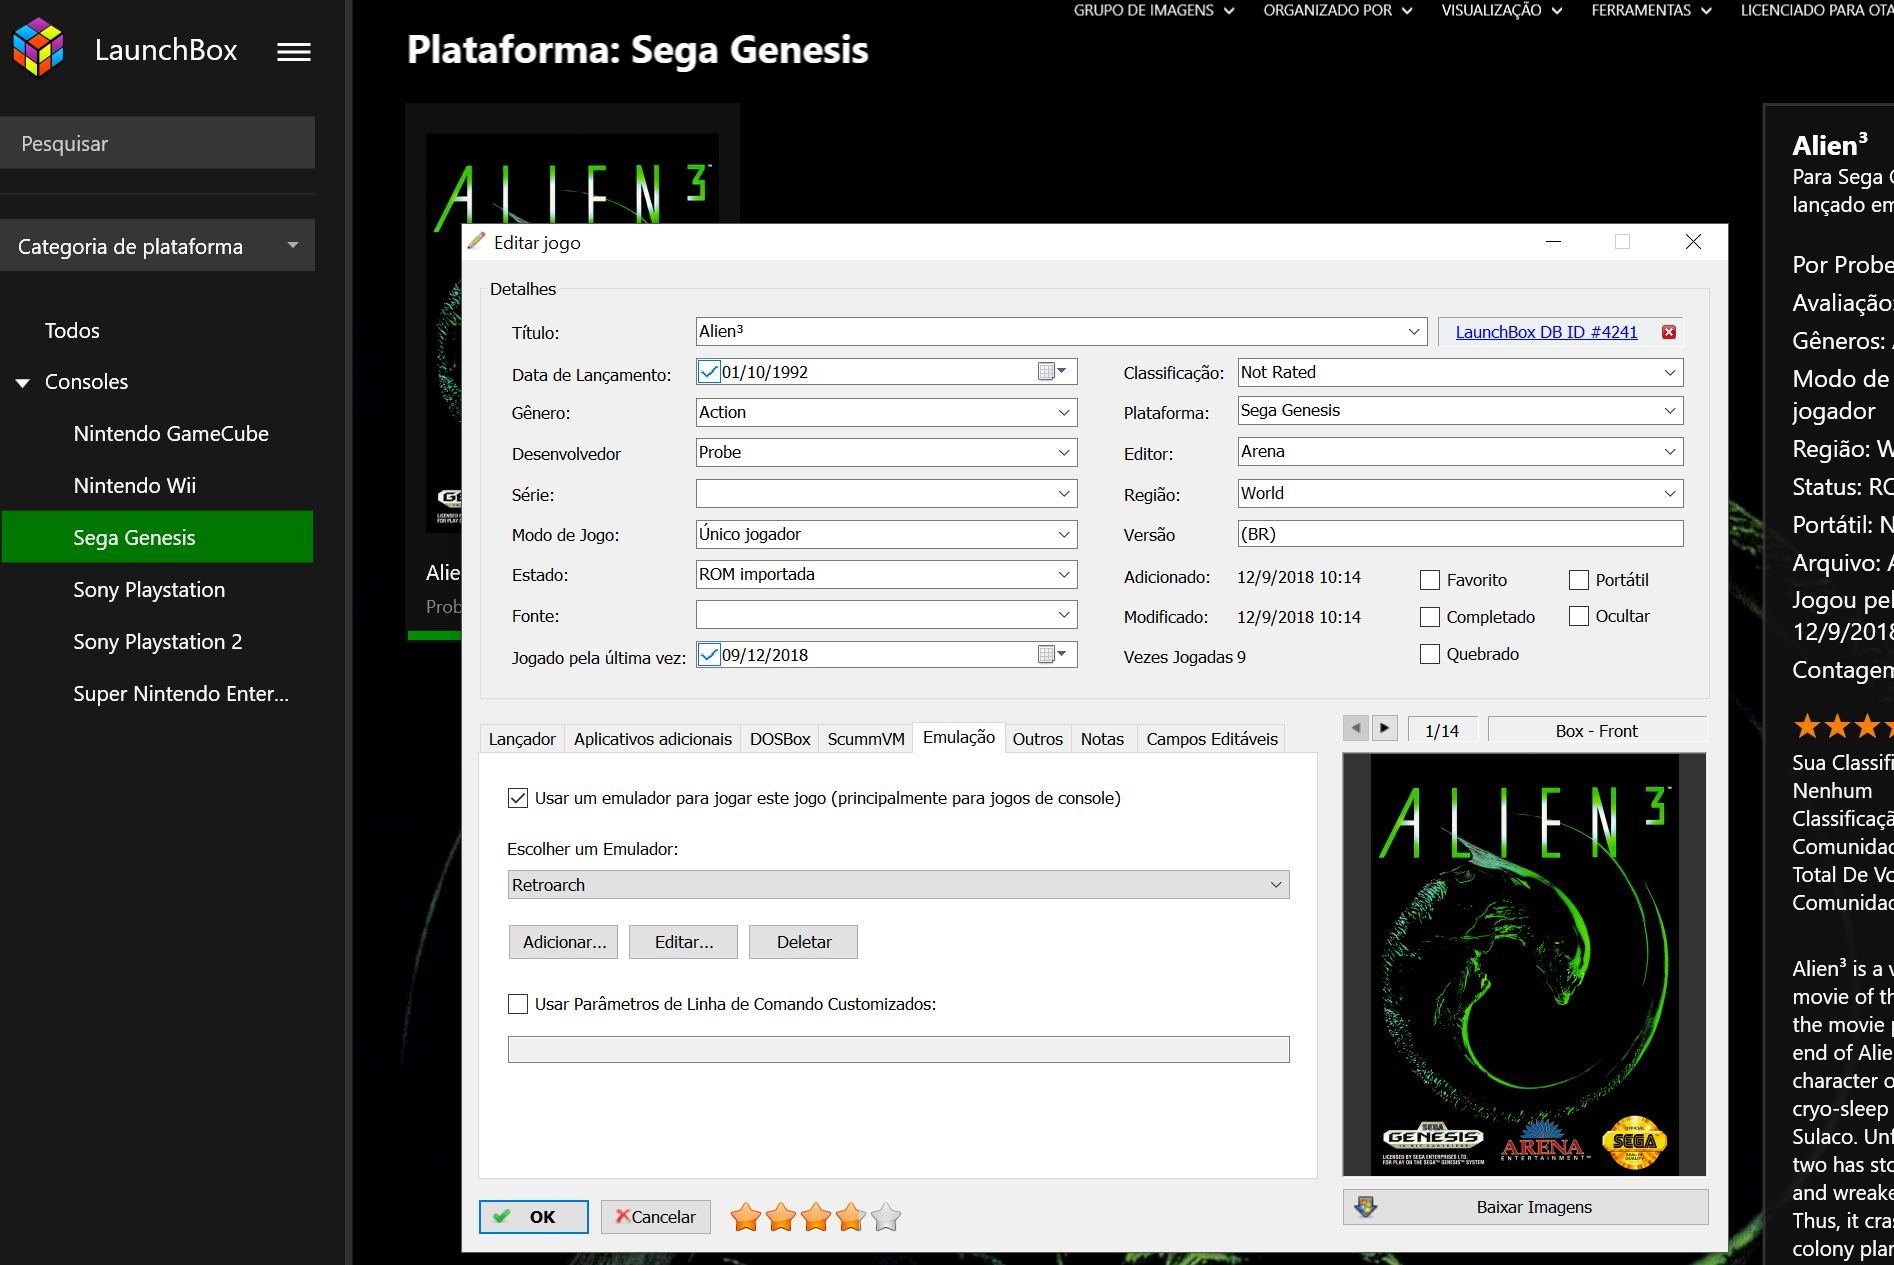The width and height of the screenshot is (1894, 1265).
Task: Open the Plataforma dropdown showing Sega Genesis
Action: [x=1670, y=411]
